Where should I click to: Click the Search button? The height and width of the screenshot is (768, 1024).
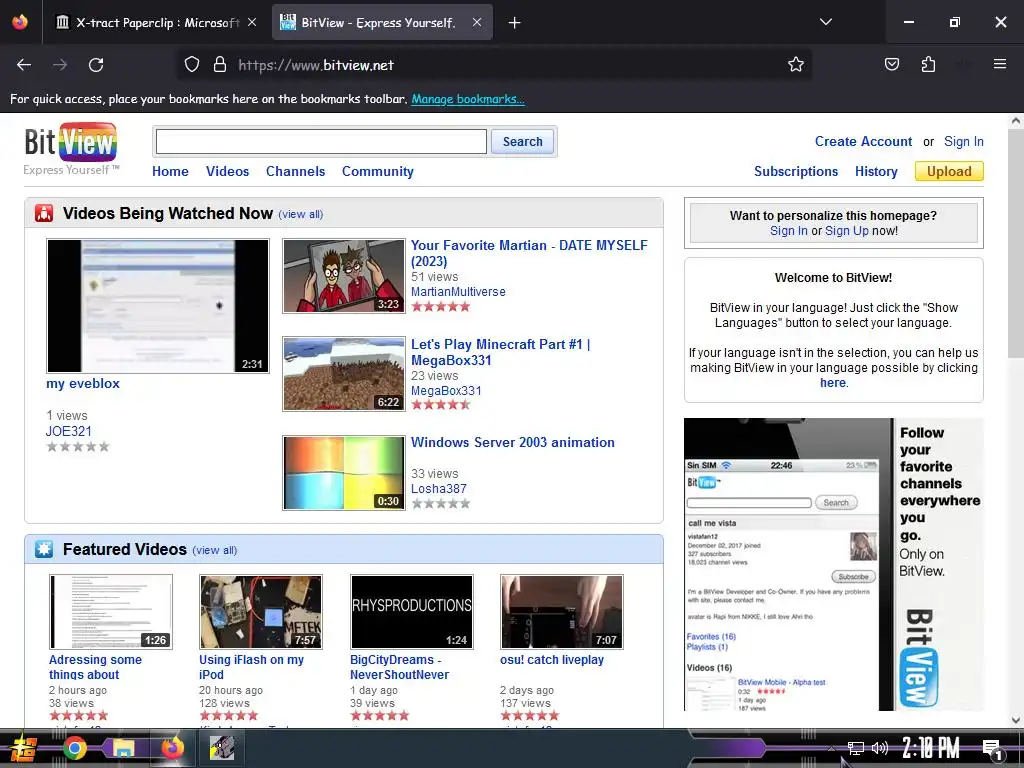pos(522,142)
